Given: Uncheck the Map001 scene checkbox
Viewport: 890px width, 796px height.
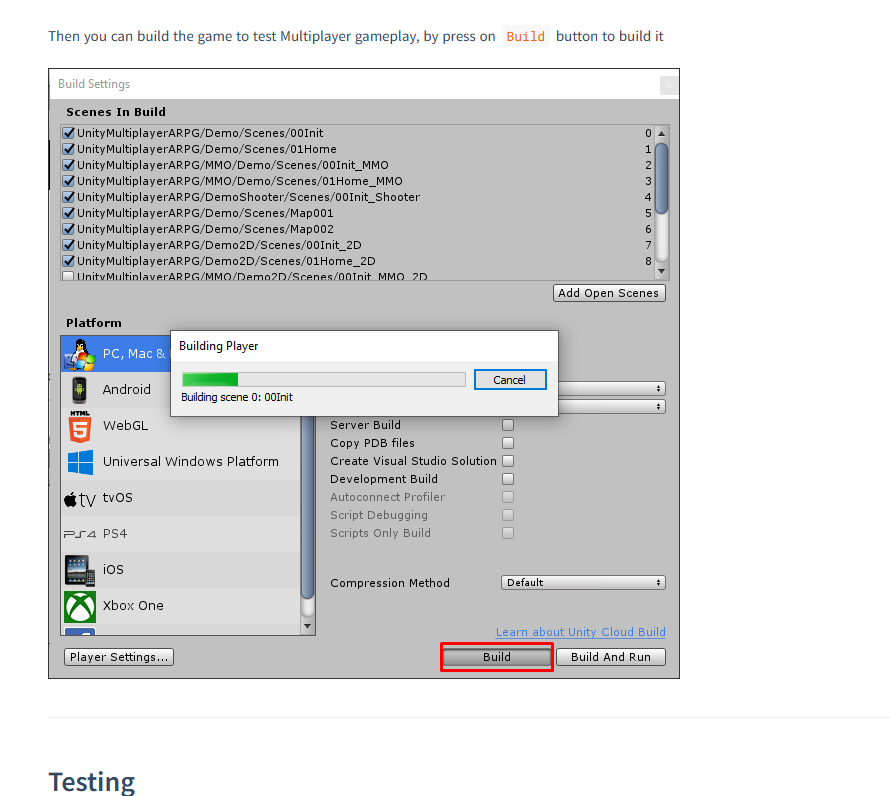Looking at the screenshot, I should click(69, 213).
